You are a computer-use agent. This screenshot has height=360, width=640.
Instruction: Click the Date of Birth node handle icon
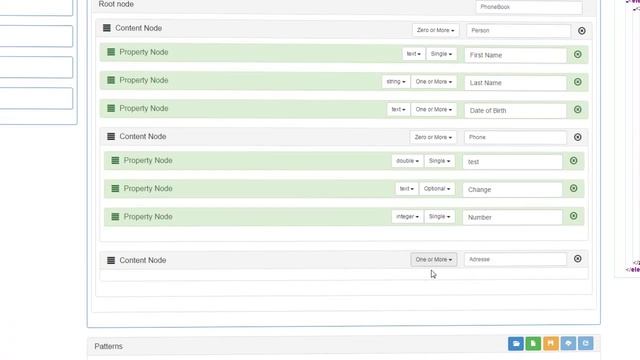pos(111,108)
